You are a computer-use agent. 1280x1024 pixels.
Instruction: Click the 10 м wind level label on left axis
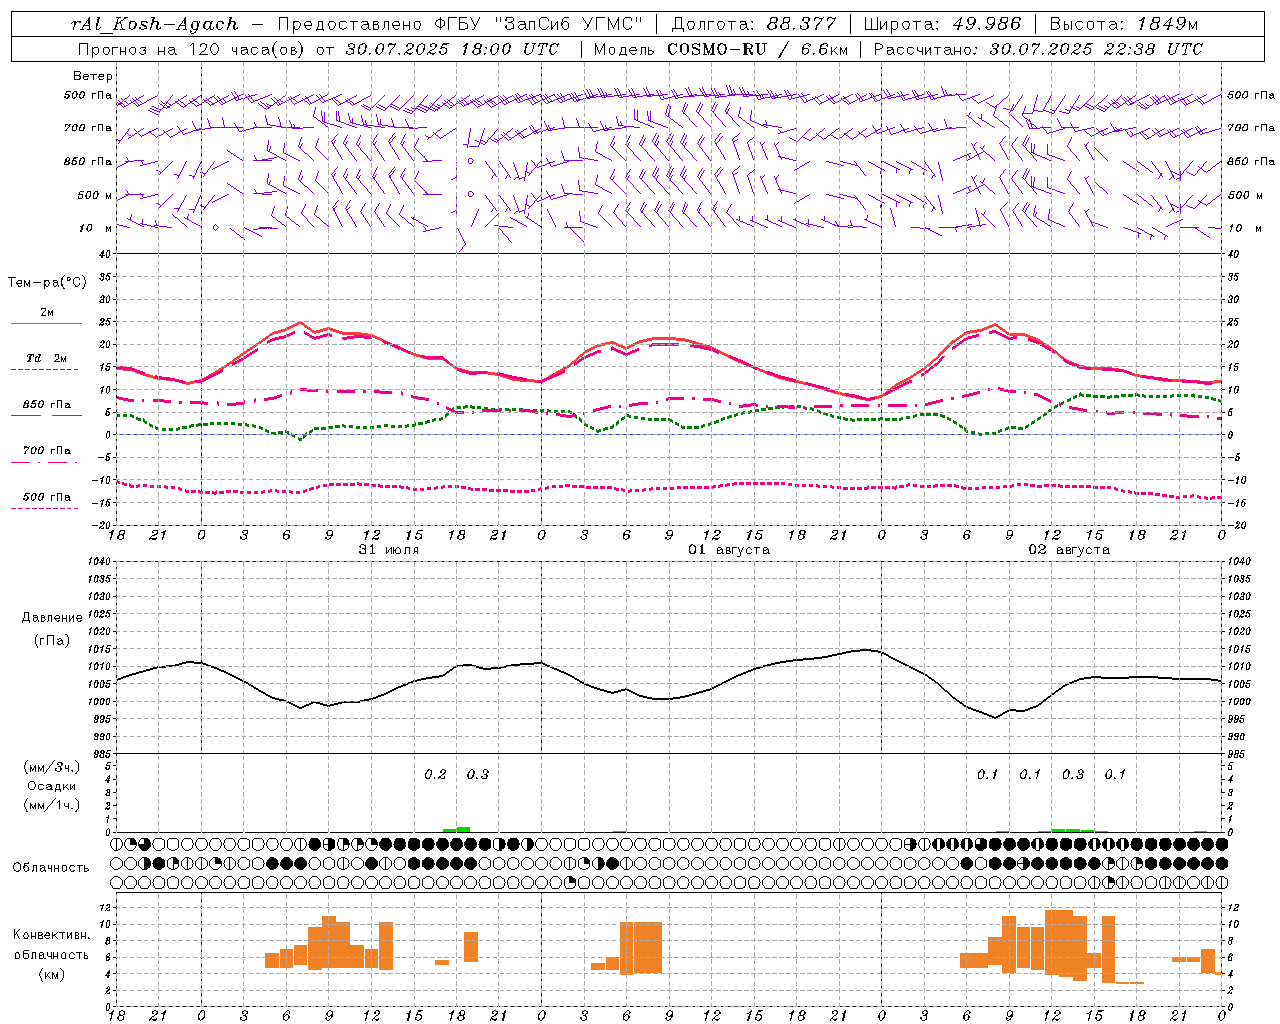coord(95,228)
